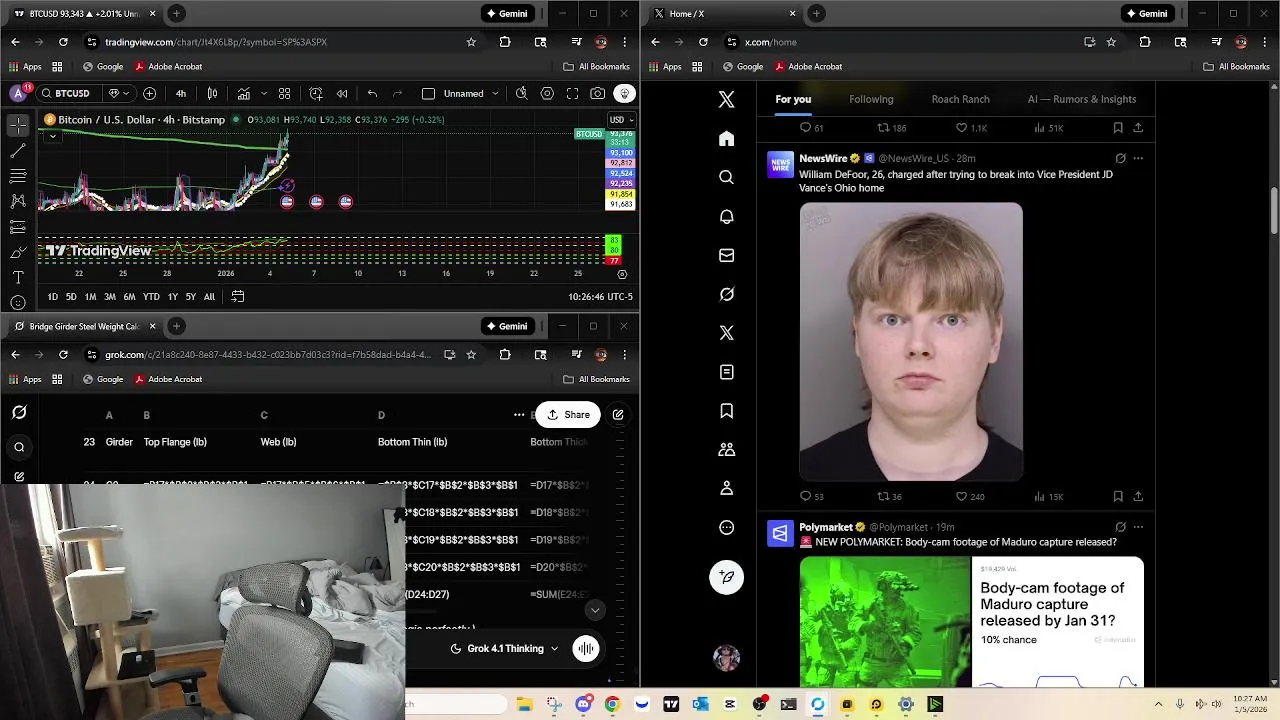Repost the NewsWire post with 36 reposts
This screenshot has width=1280, height=720.
883,496
